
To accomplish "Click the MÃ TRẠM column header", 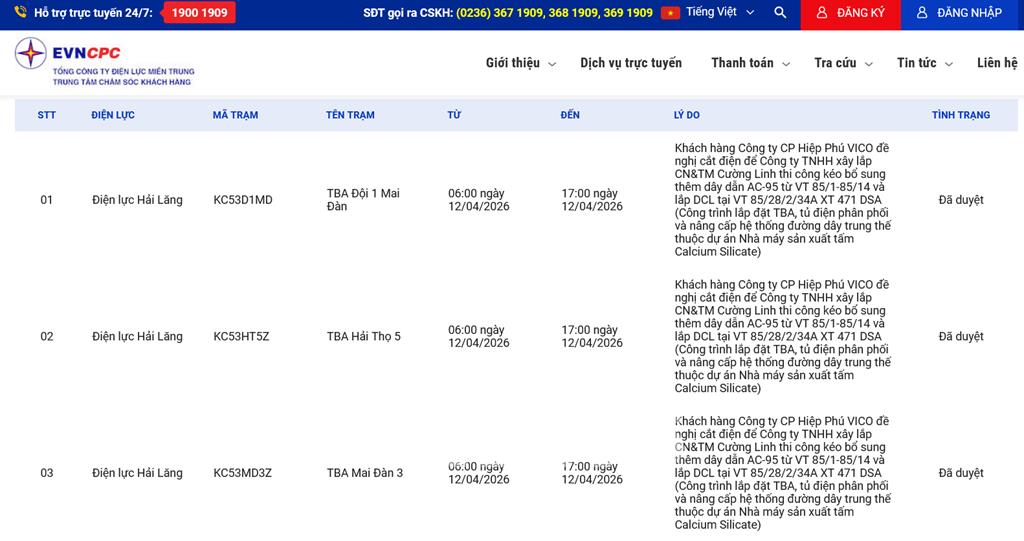I will coord(235,115).
